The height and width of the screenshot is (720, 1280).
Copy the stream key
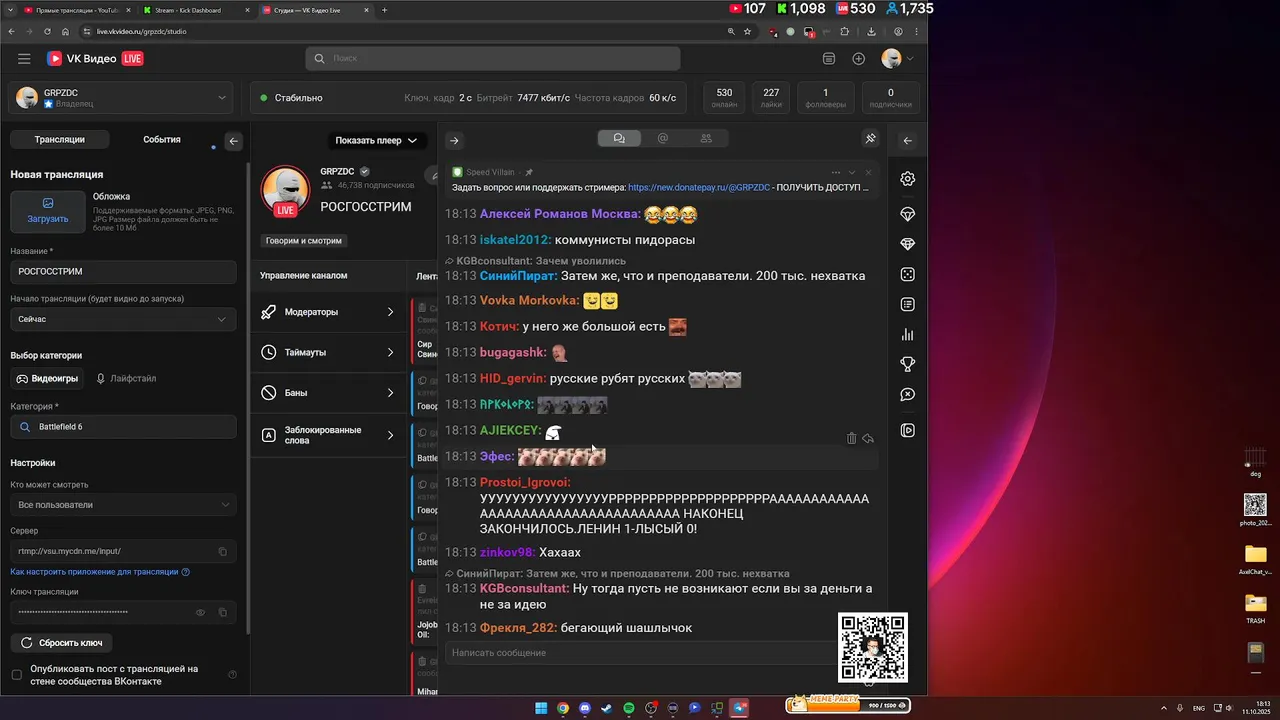pos(223,612)
